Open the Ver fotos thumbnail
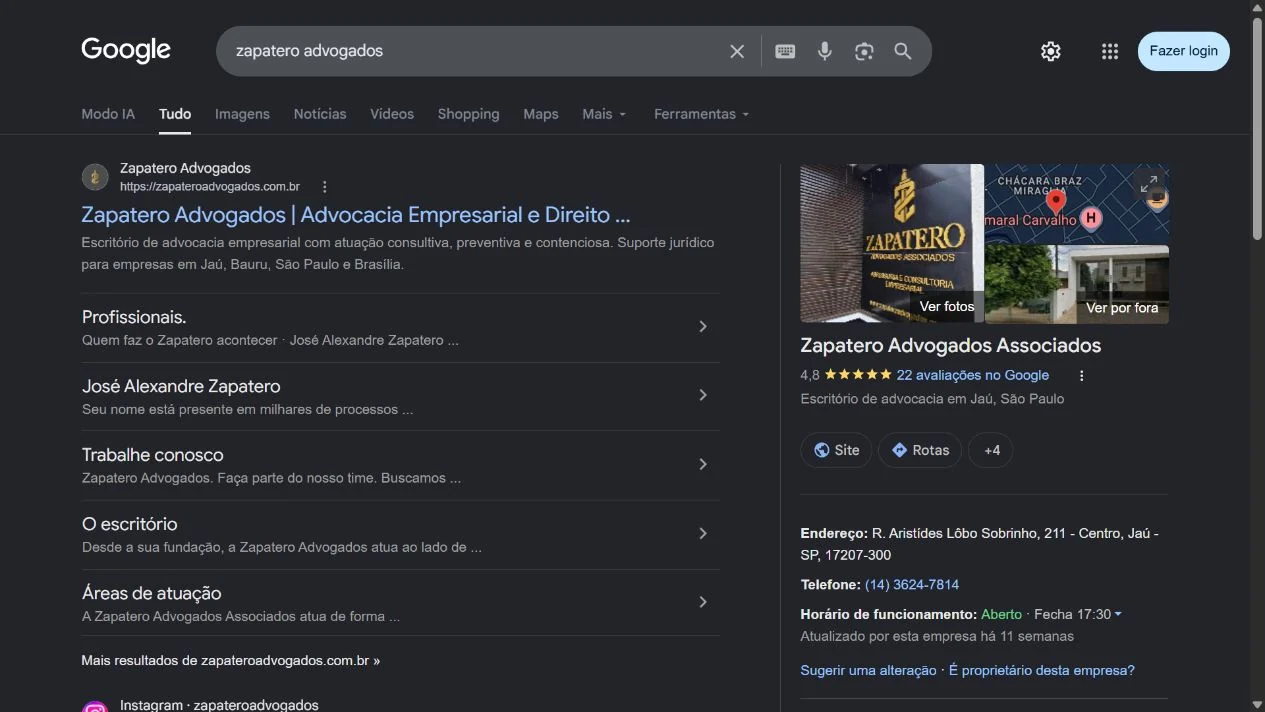Viewport: 1265px width, 712px height. coord(892,243)
